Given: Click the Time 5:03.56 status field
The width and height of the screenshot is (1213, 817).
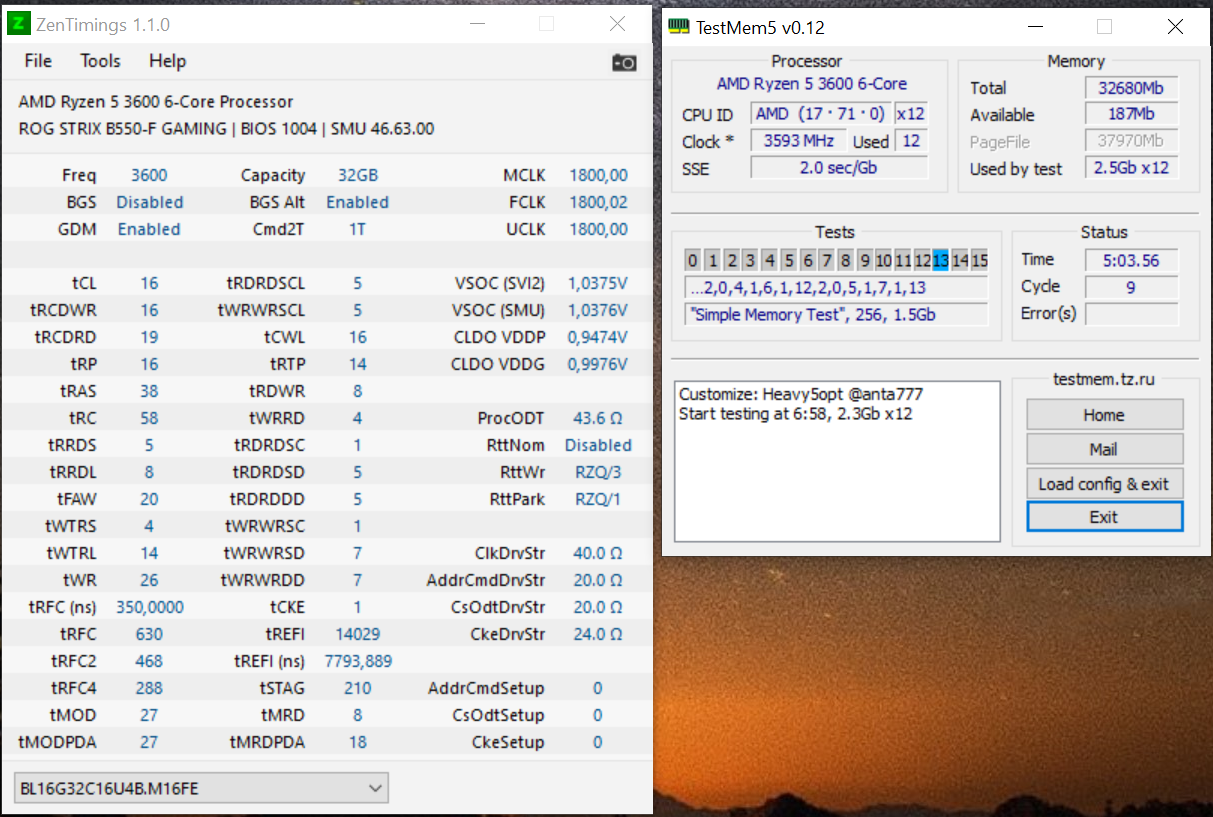Looking at the screenshot, I should click(x=1131, y=260).
